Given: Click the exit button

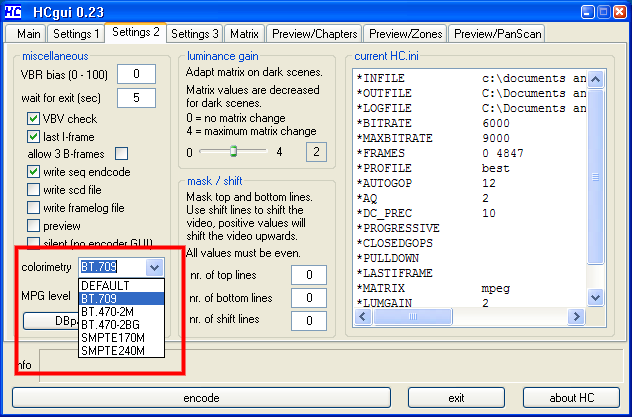Looking at the screenshot, I should pyautogui.click(x=456, y=398).
